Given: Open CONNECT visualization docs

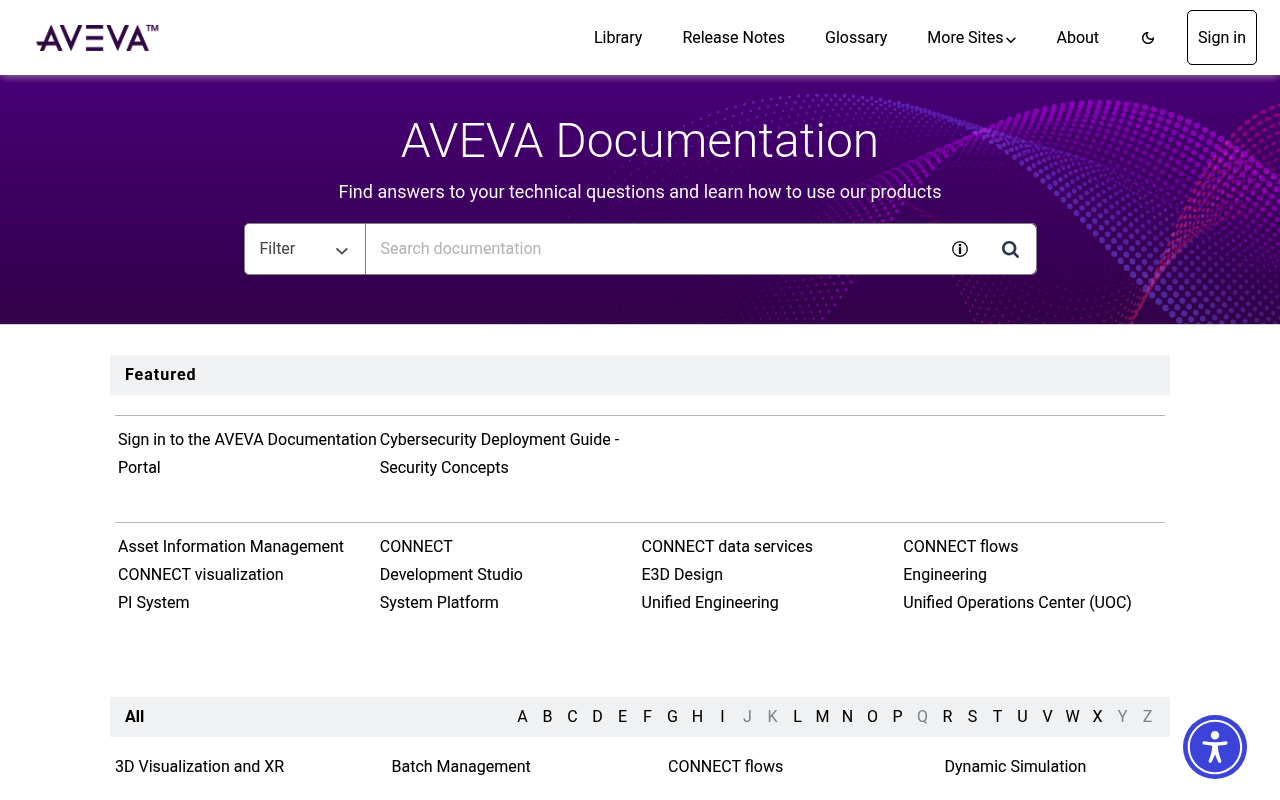Looking at the screenshot, I should [x=201, y=574].
